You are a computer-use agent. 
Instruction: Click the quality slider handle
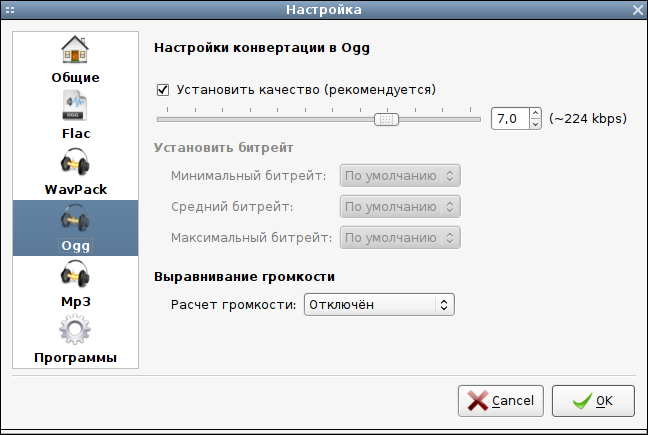pyautogui.click(x=386, y=119)
